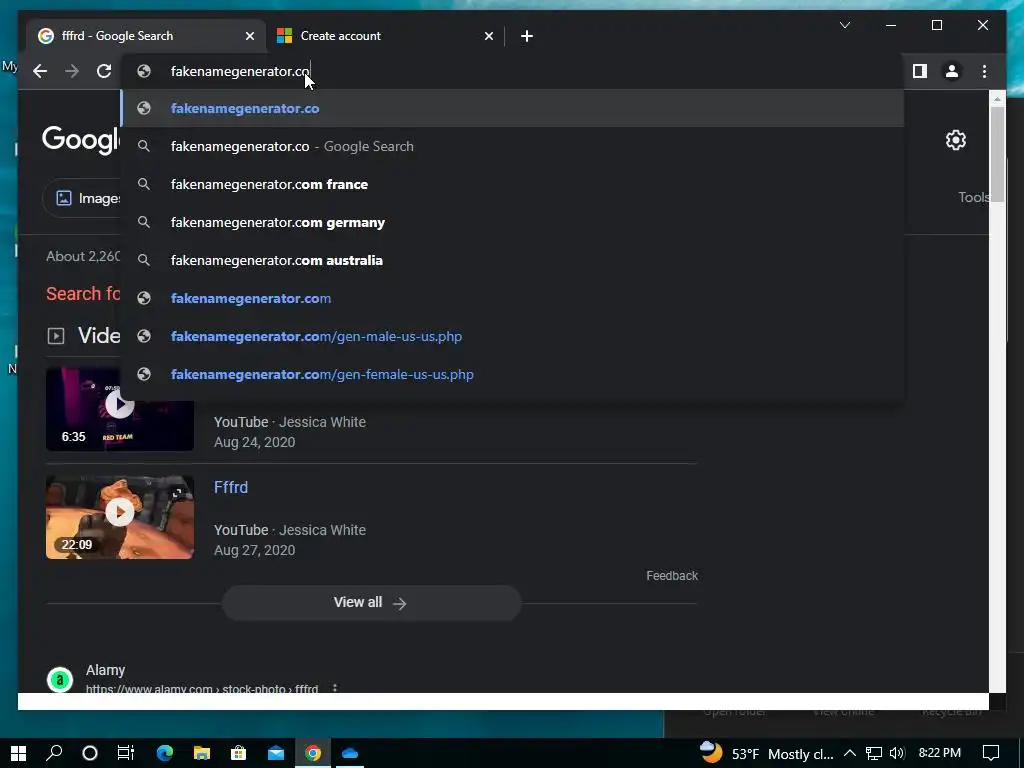Open the Images search filter
The image size is (1024, 768).
click(82, 198)
